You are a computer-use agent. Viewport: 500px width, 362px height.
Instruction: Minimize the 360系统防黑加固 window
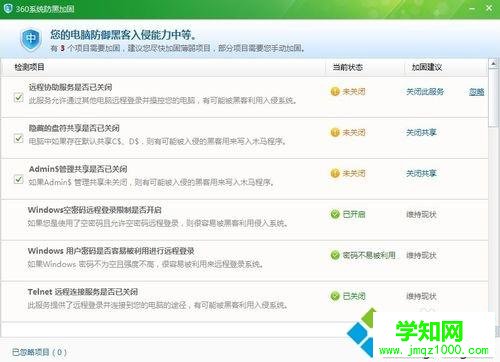tap(472, 8)
